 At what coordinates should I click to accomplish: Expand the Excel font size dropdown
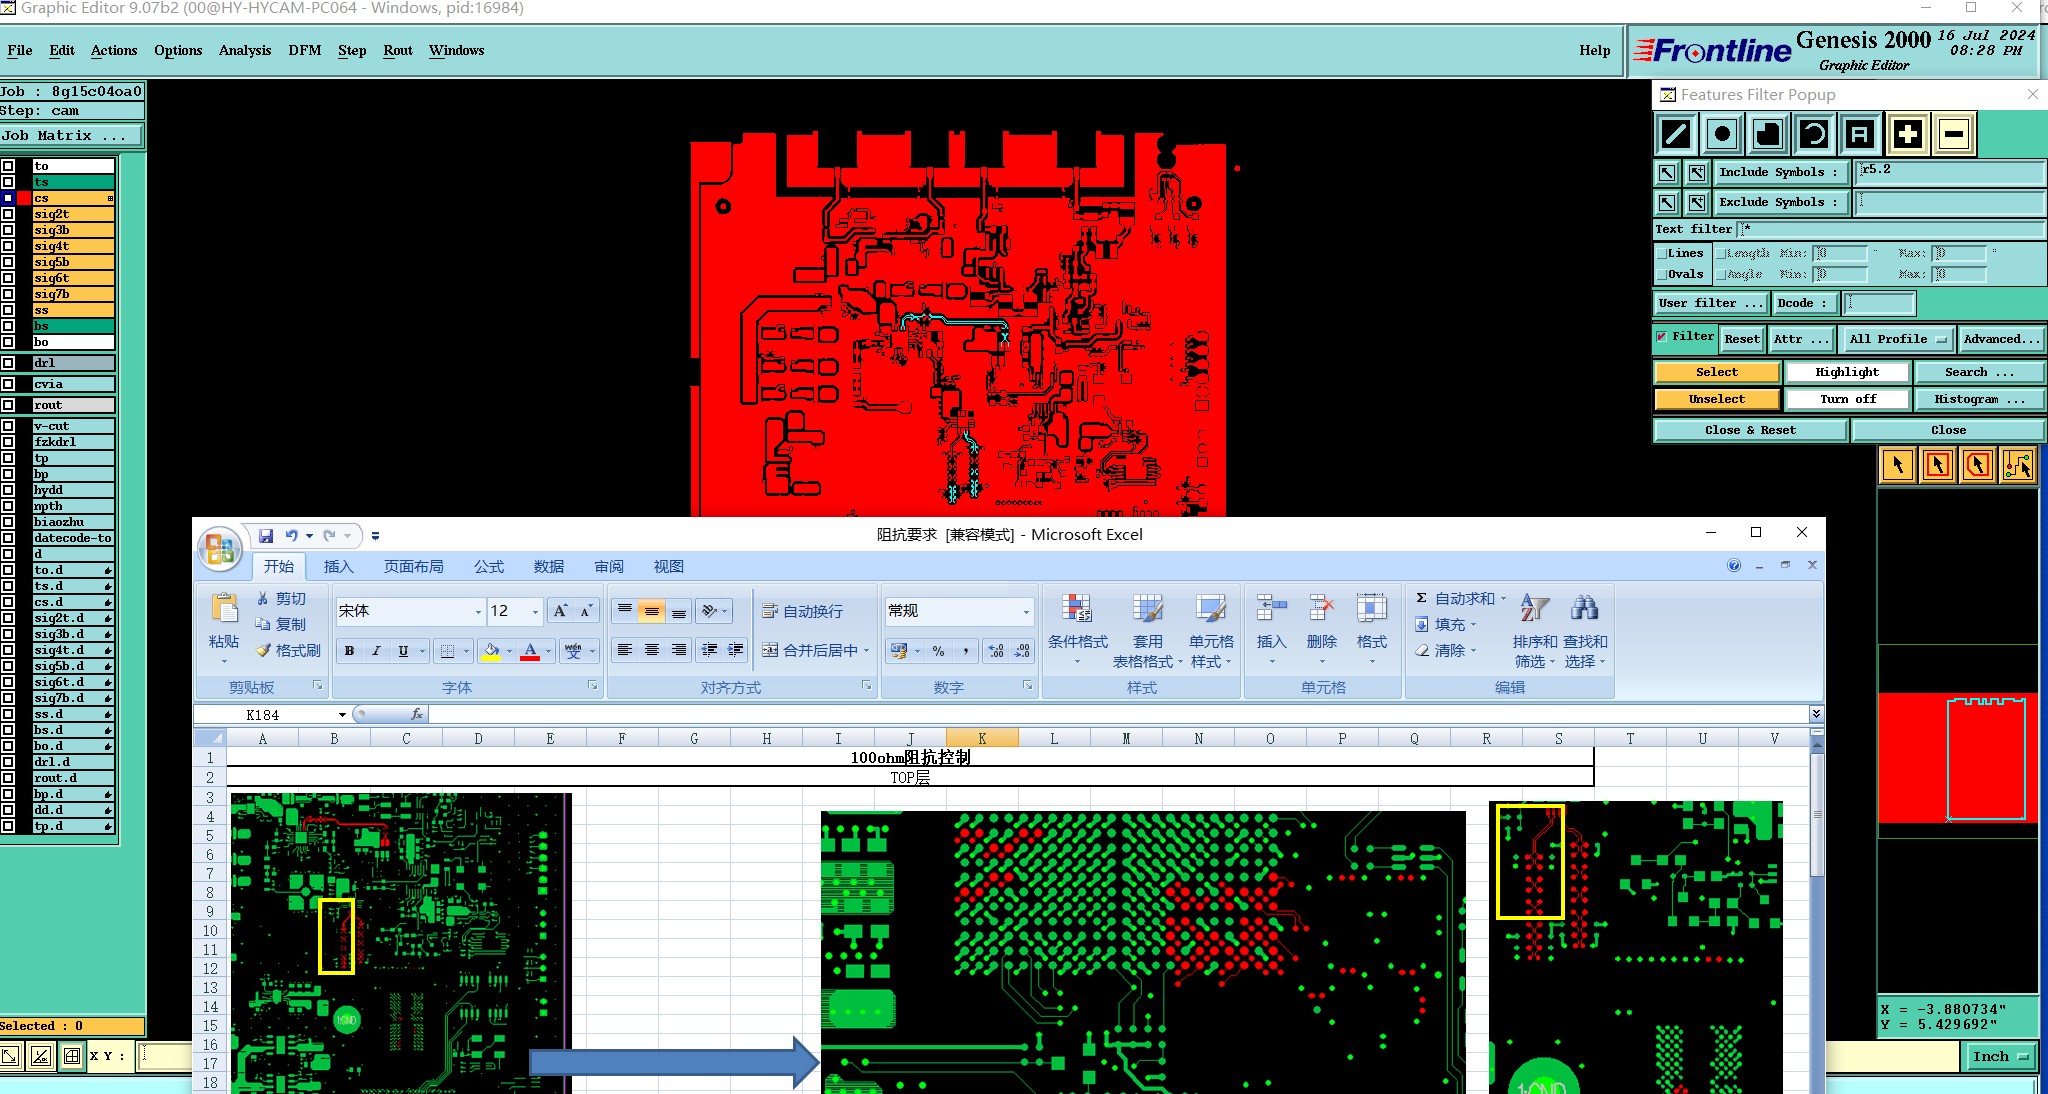coord(536,612)
